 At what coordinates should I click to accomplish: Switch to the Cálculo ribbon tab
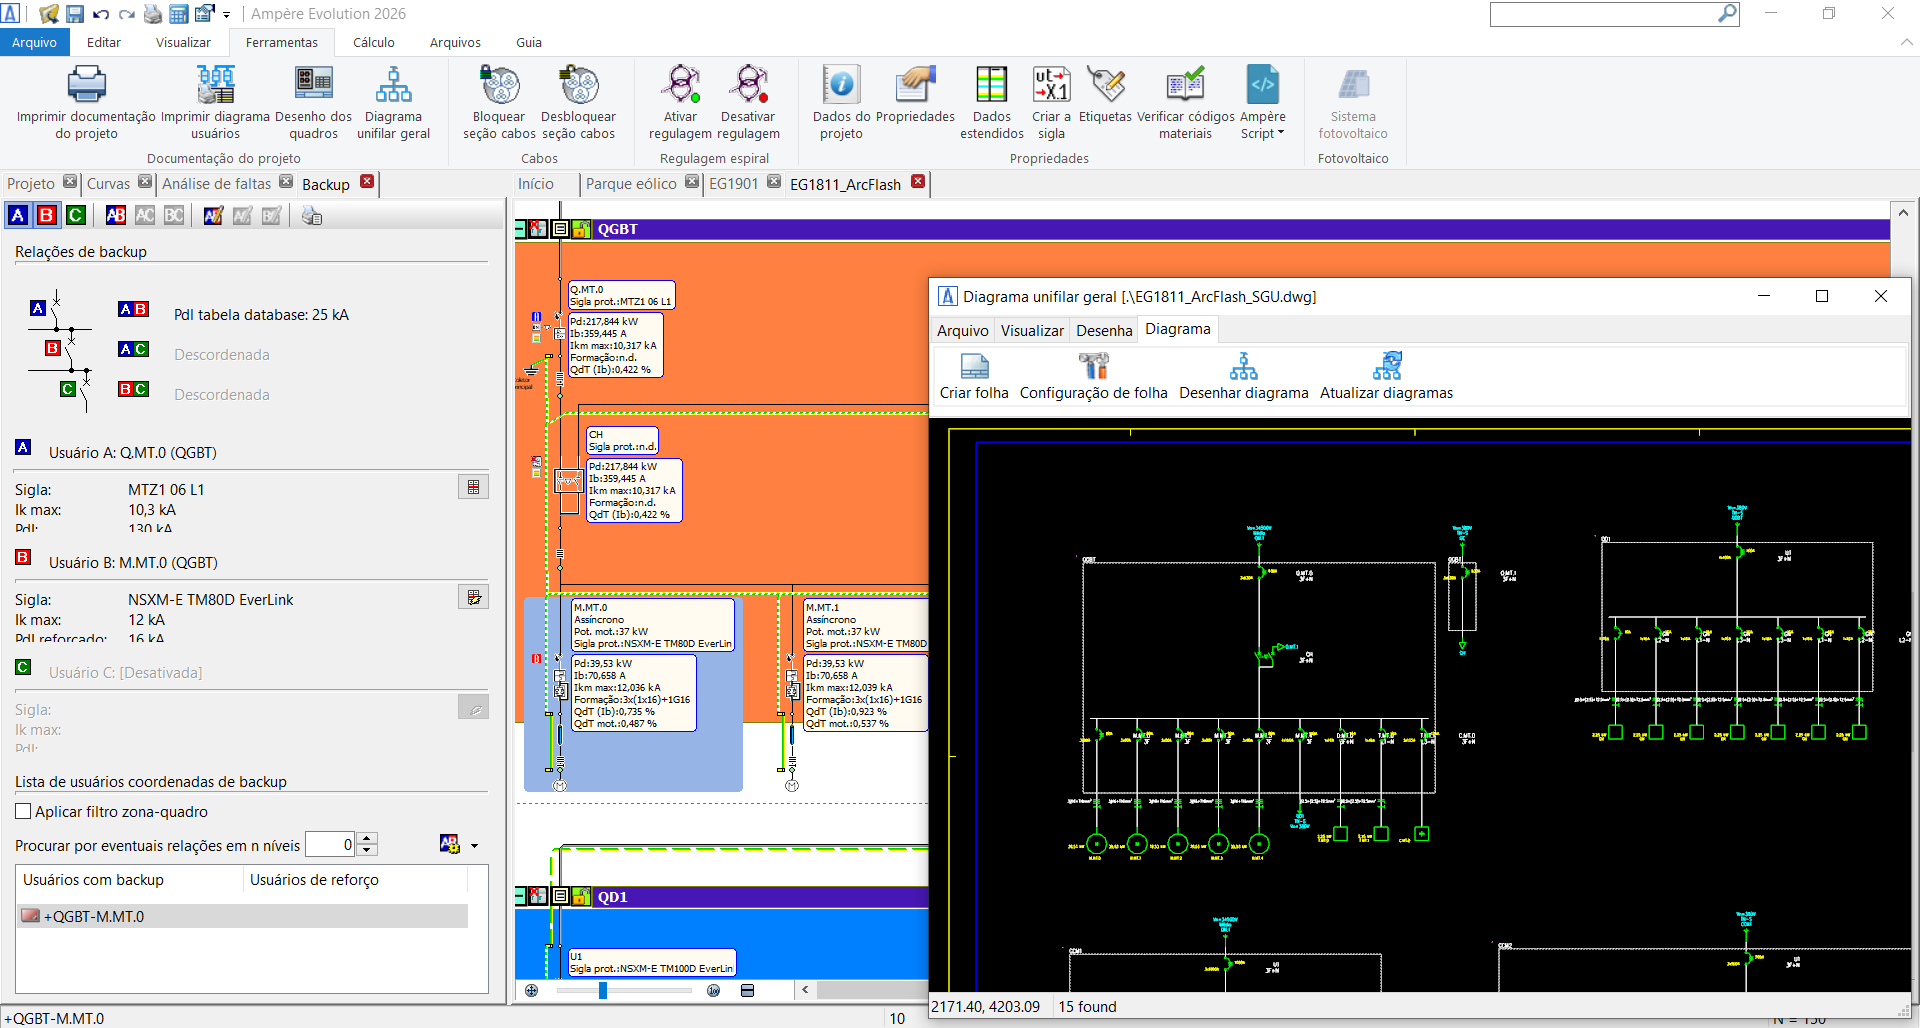coord(373,43)
